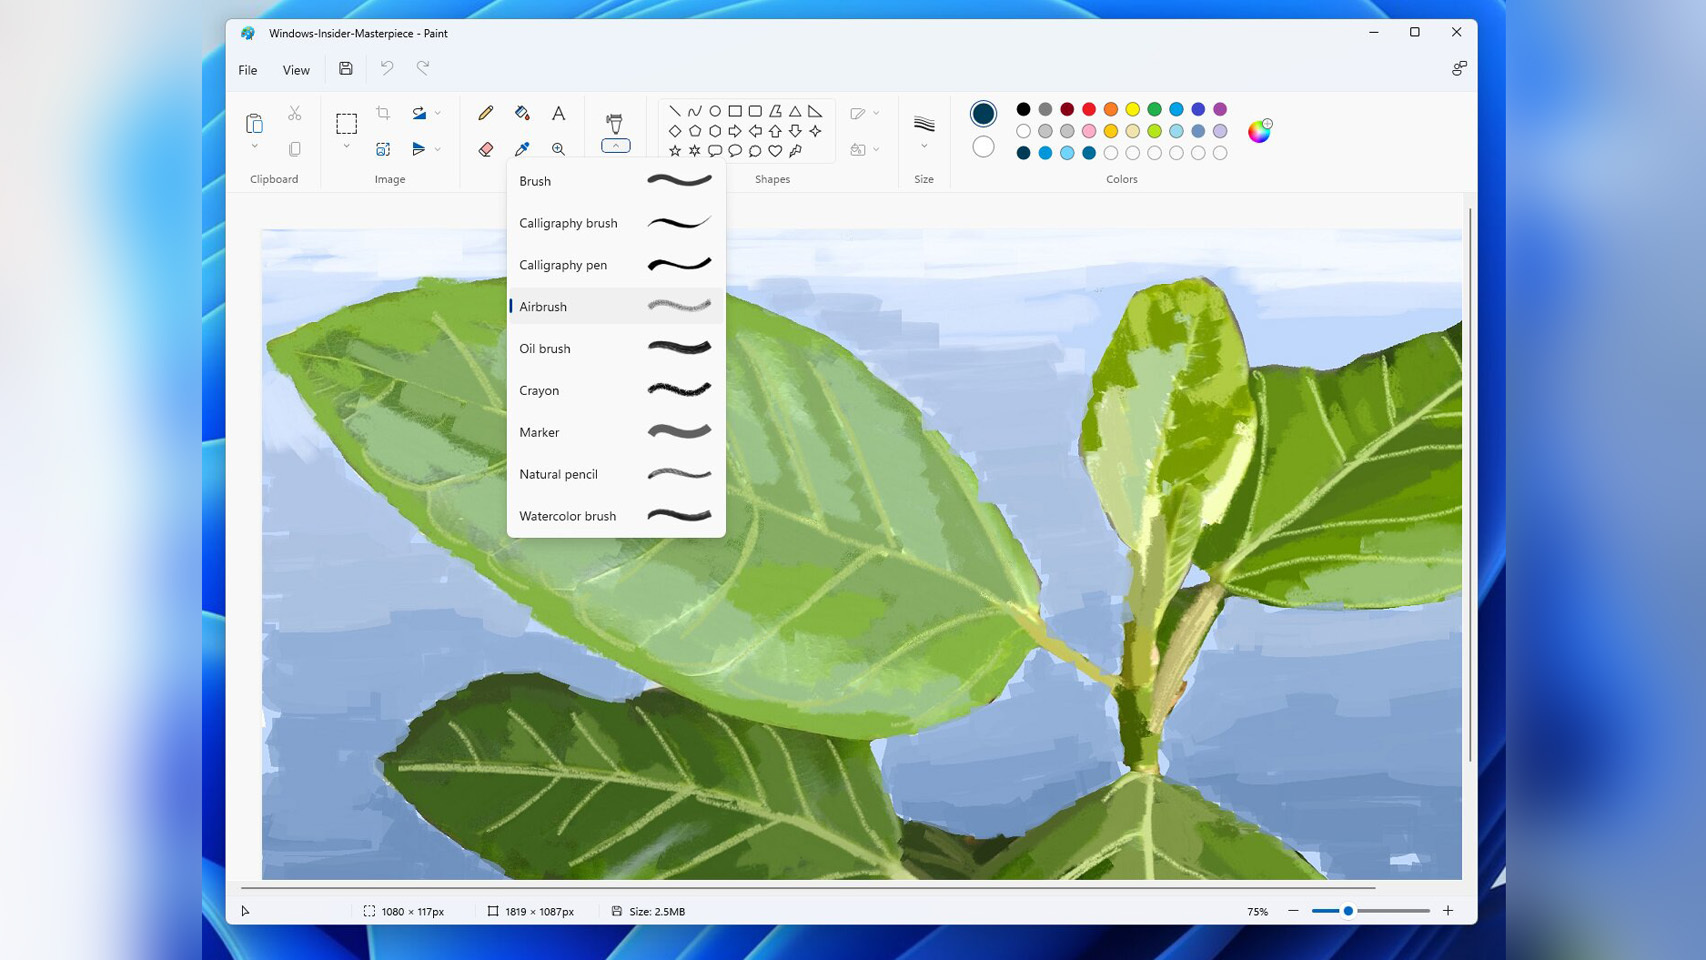Select the Color picker eyedropper tool

pos(521,148)
